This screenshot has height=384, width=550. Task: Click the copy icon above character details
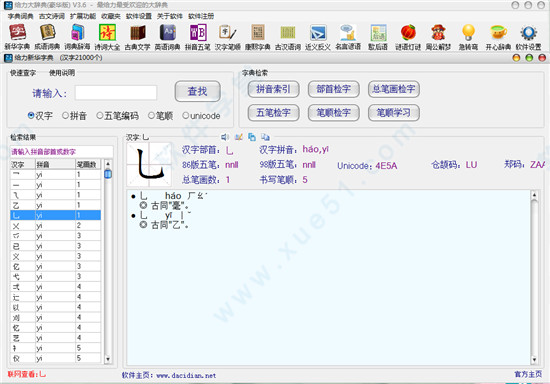(252, 137)
